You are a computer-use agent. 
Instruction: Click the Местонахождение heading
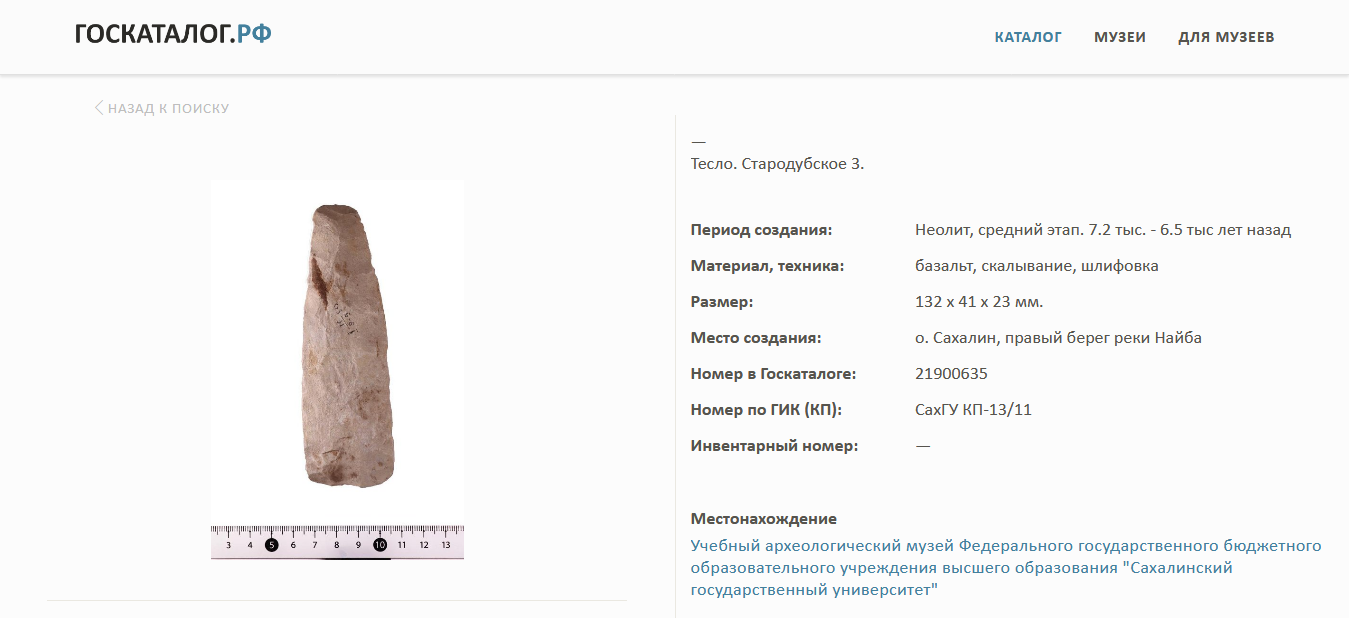click(764, 519)
